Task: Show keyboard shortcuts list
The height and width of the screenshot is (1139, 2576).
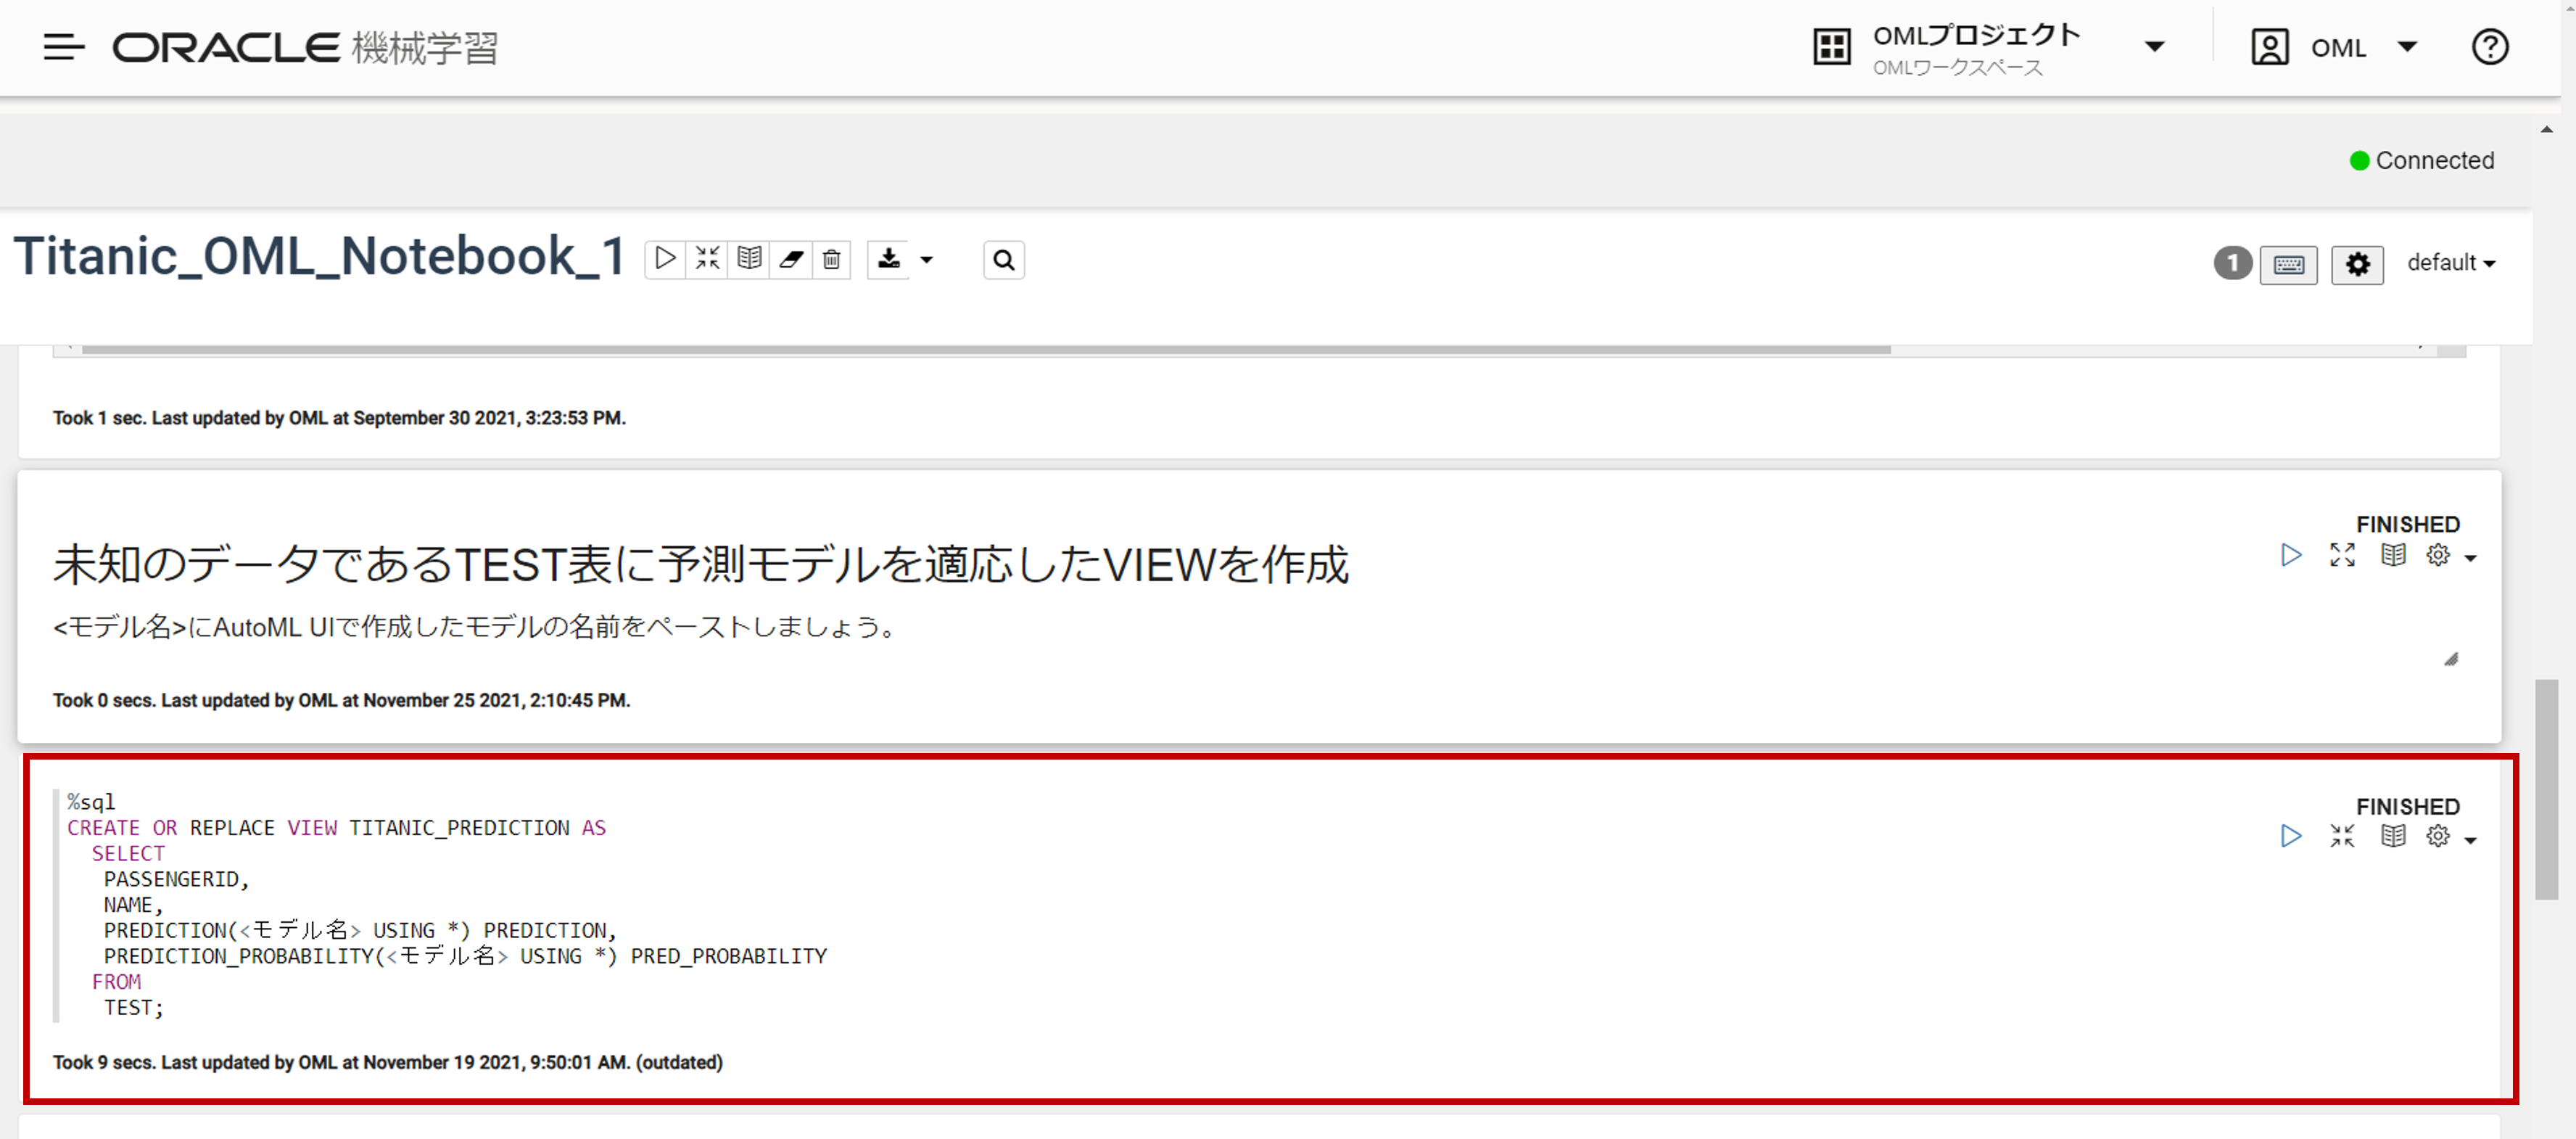Action: point(2288,264)
